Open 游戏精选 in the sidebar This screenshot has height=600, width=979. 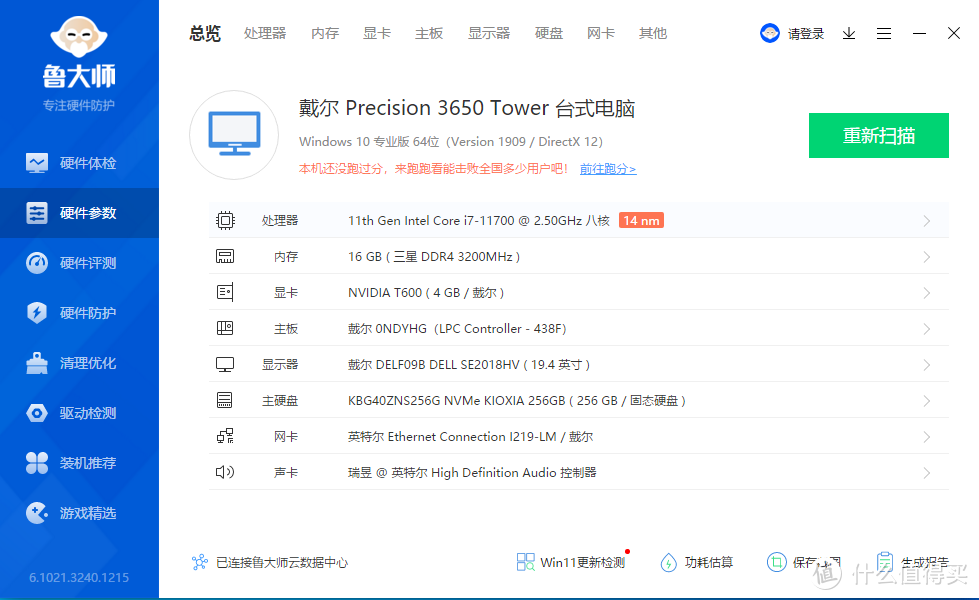[x=79, y=512]
